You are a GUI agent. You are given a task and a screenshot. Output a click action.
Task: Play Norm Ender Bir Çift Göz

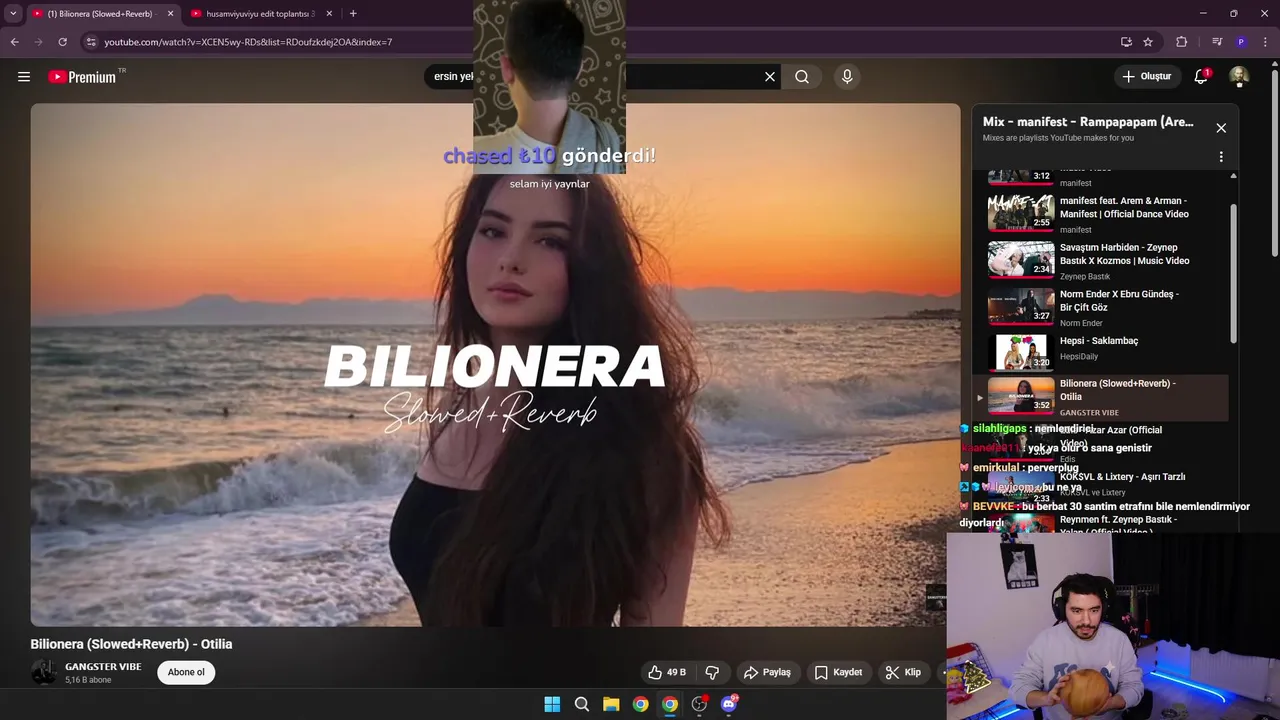(1103, 307)
